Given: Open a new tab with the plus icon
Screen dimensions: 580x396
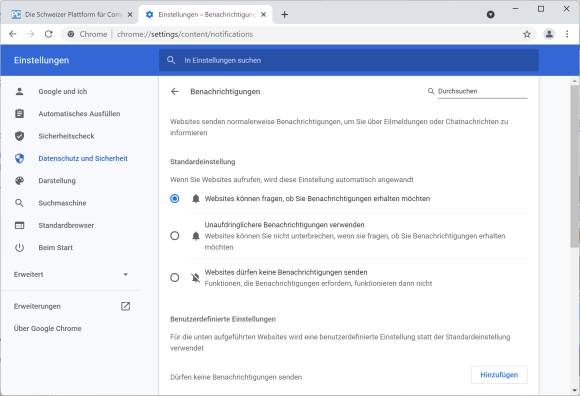Looking at the screenshot, I should [x=284, y=14].
